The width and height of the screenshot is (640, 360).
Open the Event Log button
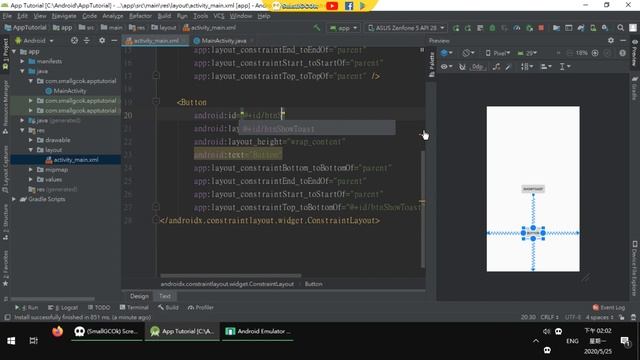pyautogui.click(x=609, y=307)
